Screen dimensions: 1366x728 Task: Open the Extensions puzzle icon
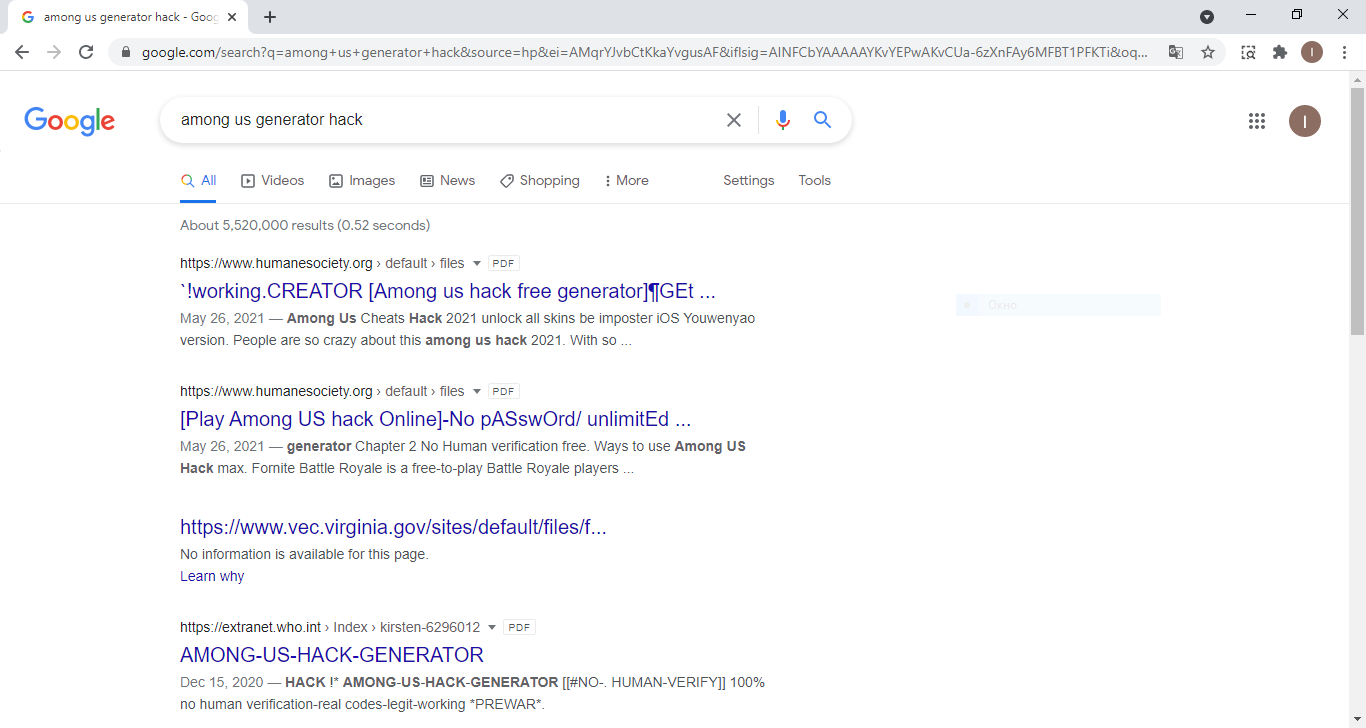[1280, 52]
